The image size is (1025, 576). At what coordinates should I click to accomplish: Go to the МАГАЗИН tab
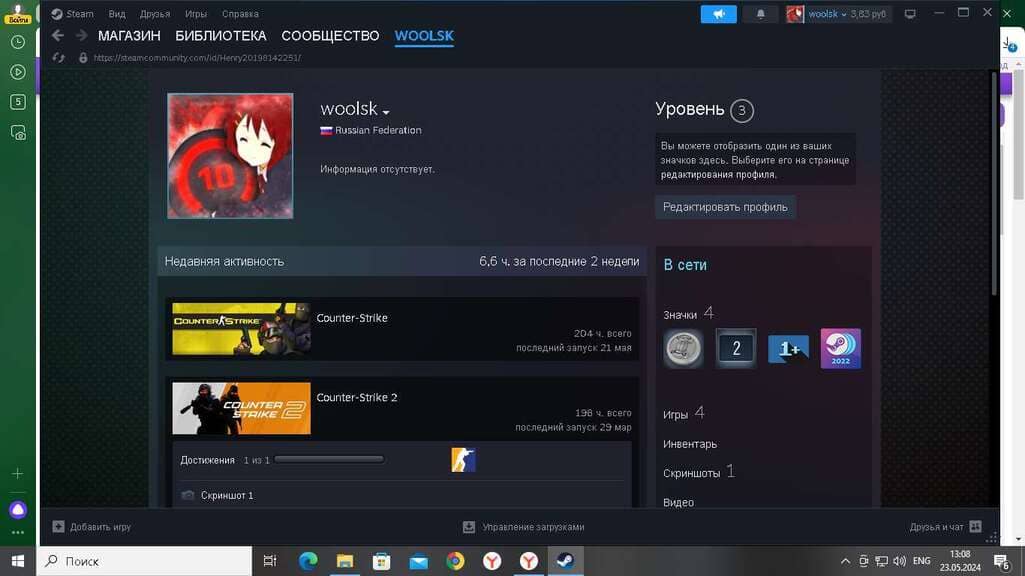click(x=129, y=36)
